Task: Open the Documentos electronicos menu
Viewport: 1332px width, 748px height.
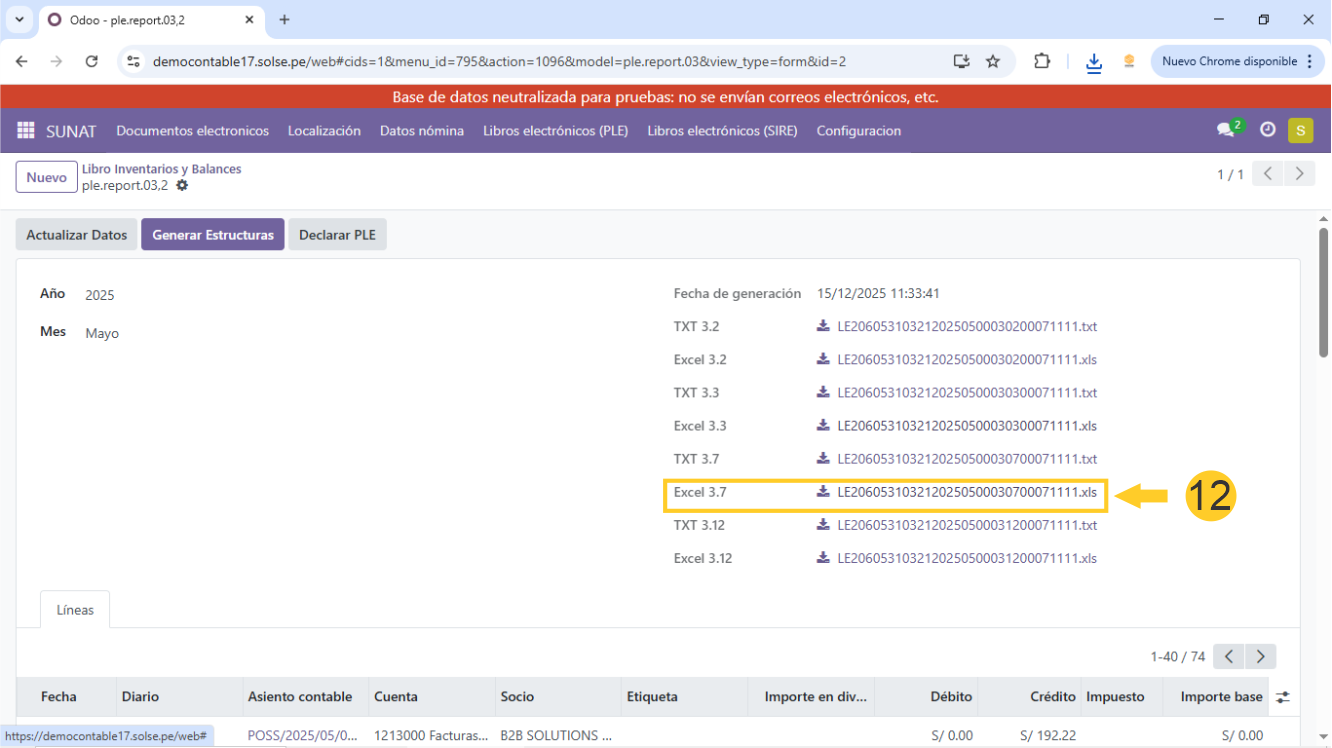Action: [192, 131]
